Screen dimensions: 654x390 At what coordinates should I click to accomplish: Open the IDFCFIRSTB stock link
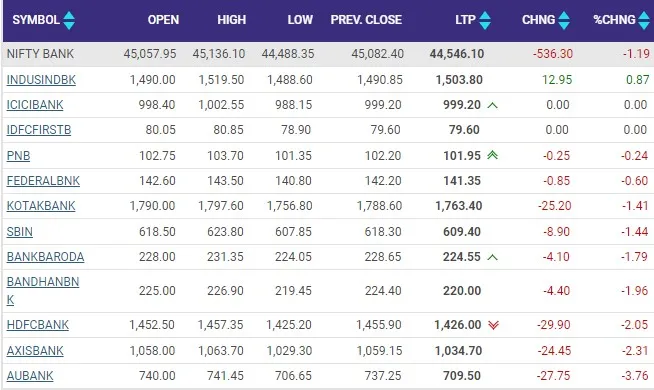[x=39, y=130]
